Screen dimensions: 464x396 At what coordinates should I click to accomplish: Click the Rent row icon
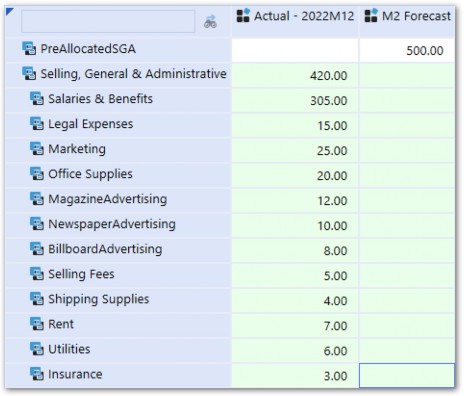tap(37, 324)
